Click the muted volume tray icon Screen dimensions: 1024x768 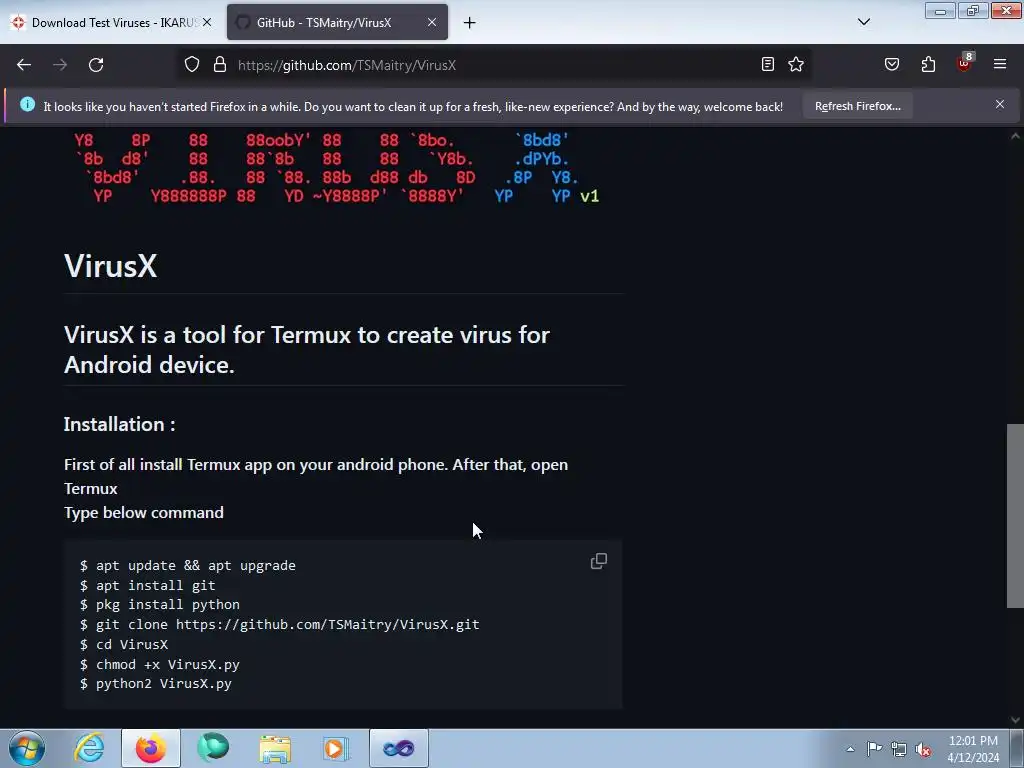(923, 749)
